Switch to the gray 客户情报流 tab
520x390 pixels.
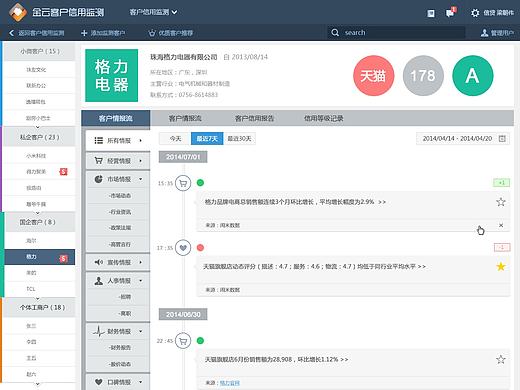[185, 118]
